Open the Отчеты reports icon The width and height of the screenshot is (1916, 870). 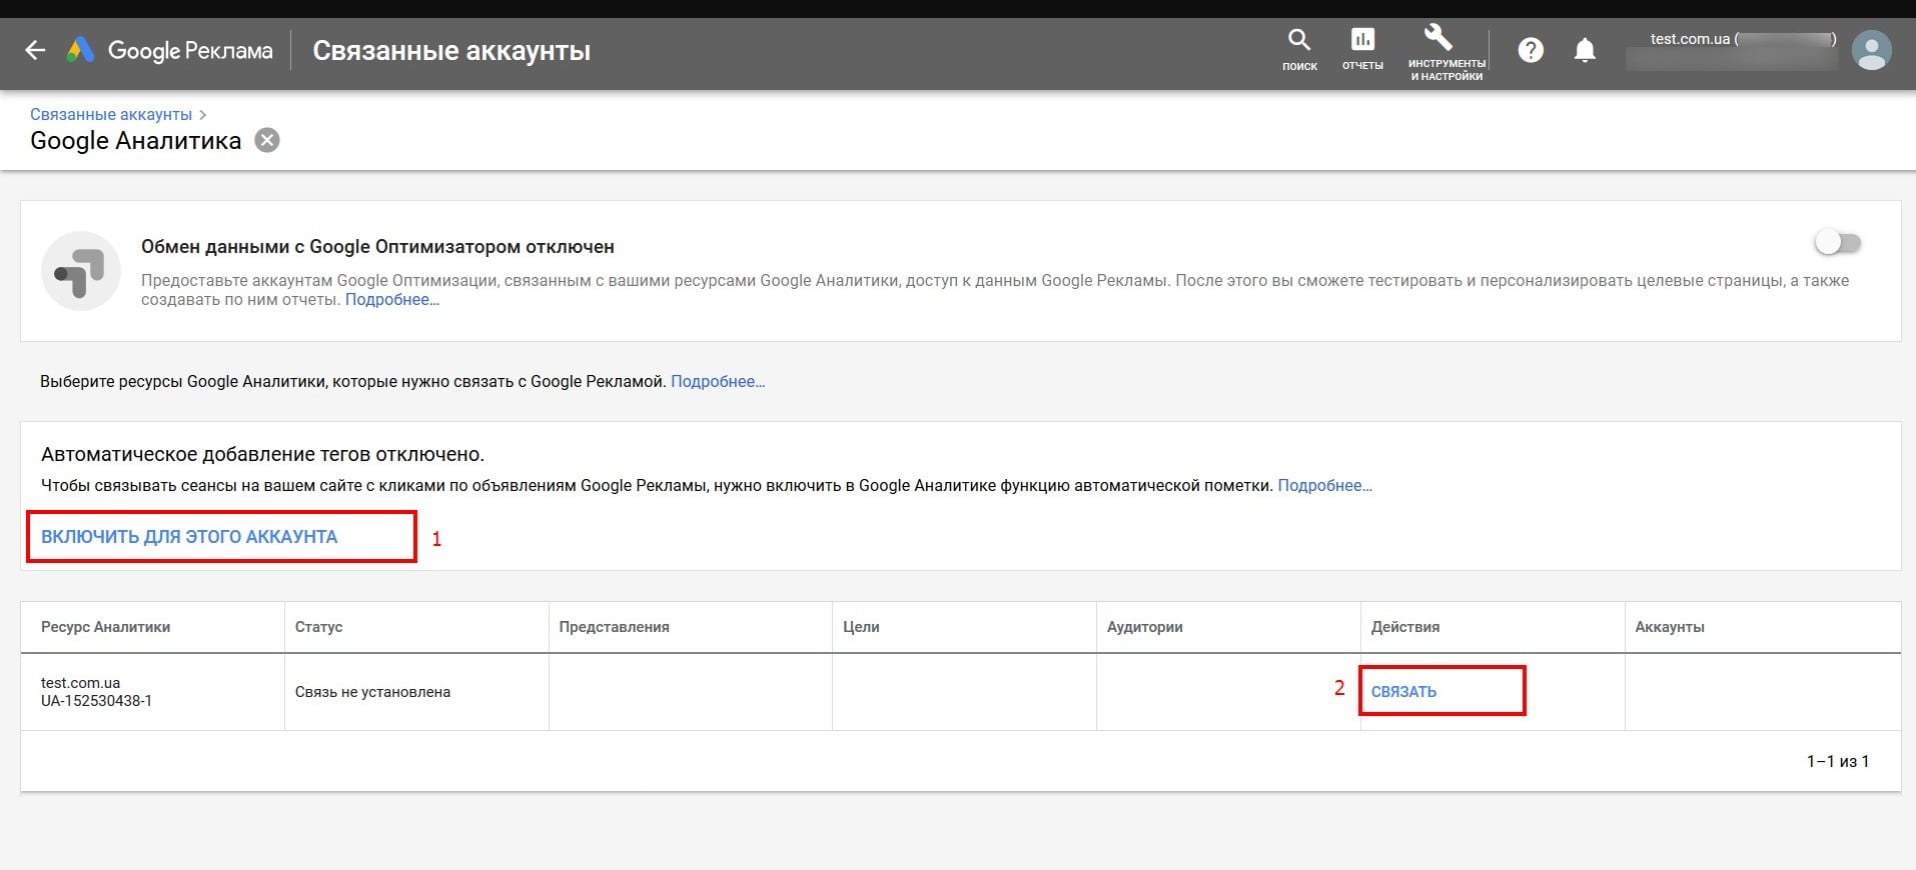tap(1362, 49)
